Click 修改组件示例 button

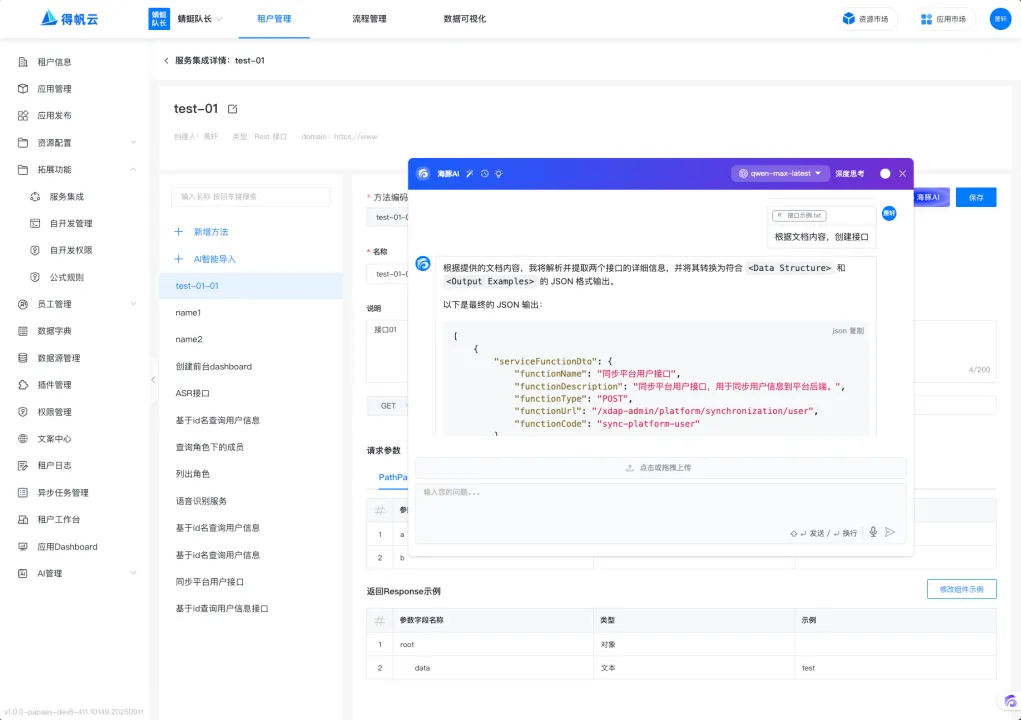[x=961, y=589]
